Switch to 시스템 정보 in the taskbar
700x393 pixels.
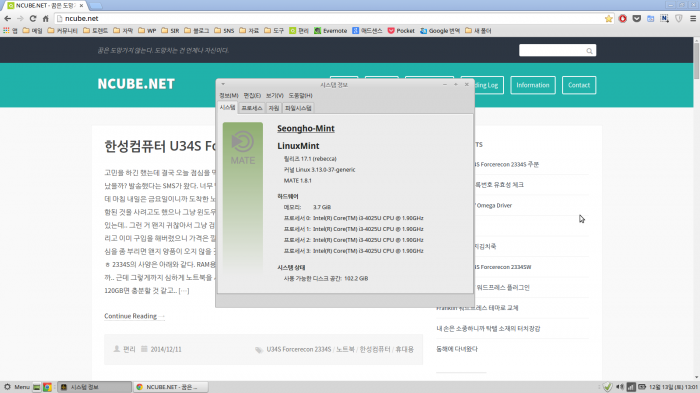[94, 387]
